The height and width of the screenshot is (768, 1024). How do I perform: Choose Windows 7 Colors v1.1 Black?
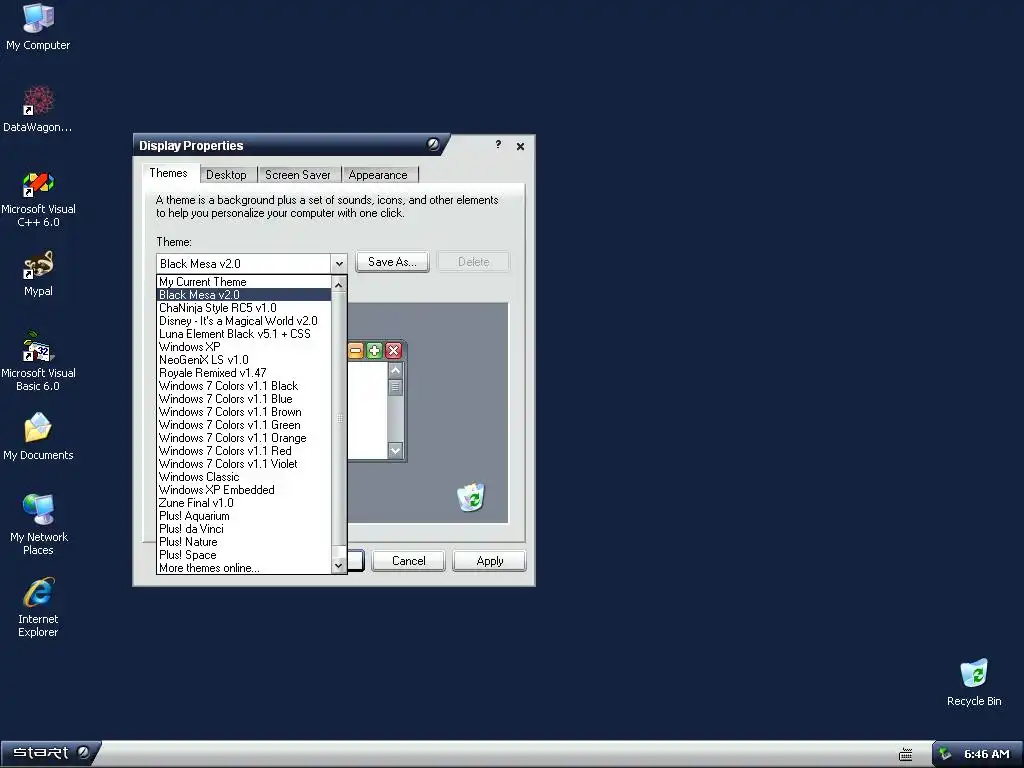244,386
